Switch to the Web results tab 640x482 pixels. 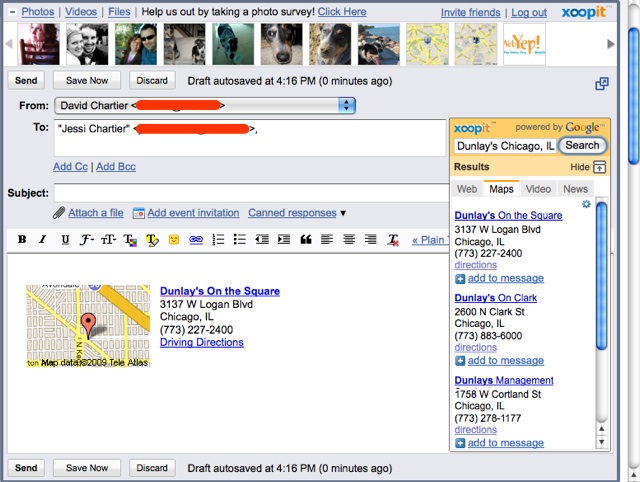pos(467,189)
